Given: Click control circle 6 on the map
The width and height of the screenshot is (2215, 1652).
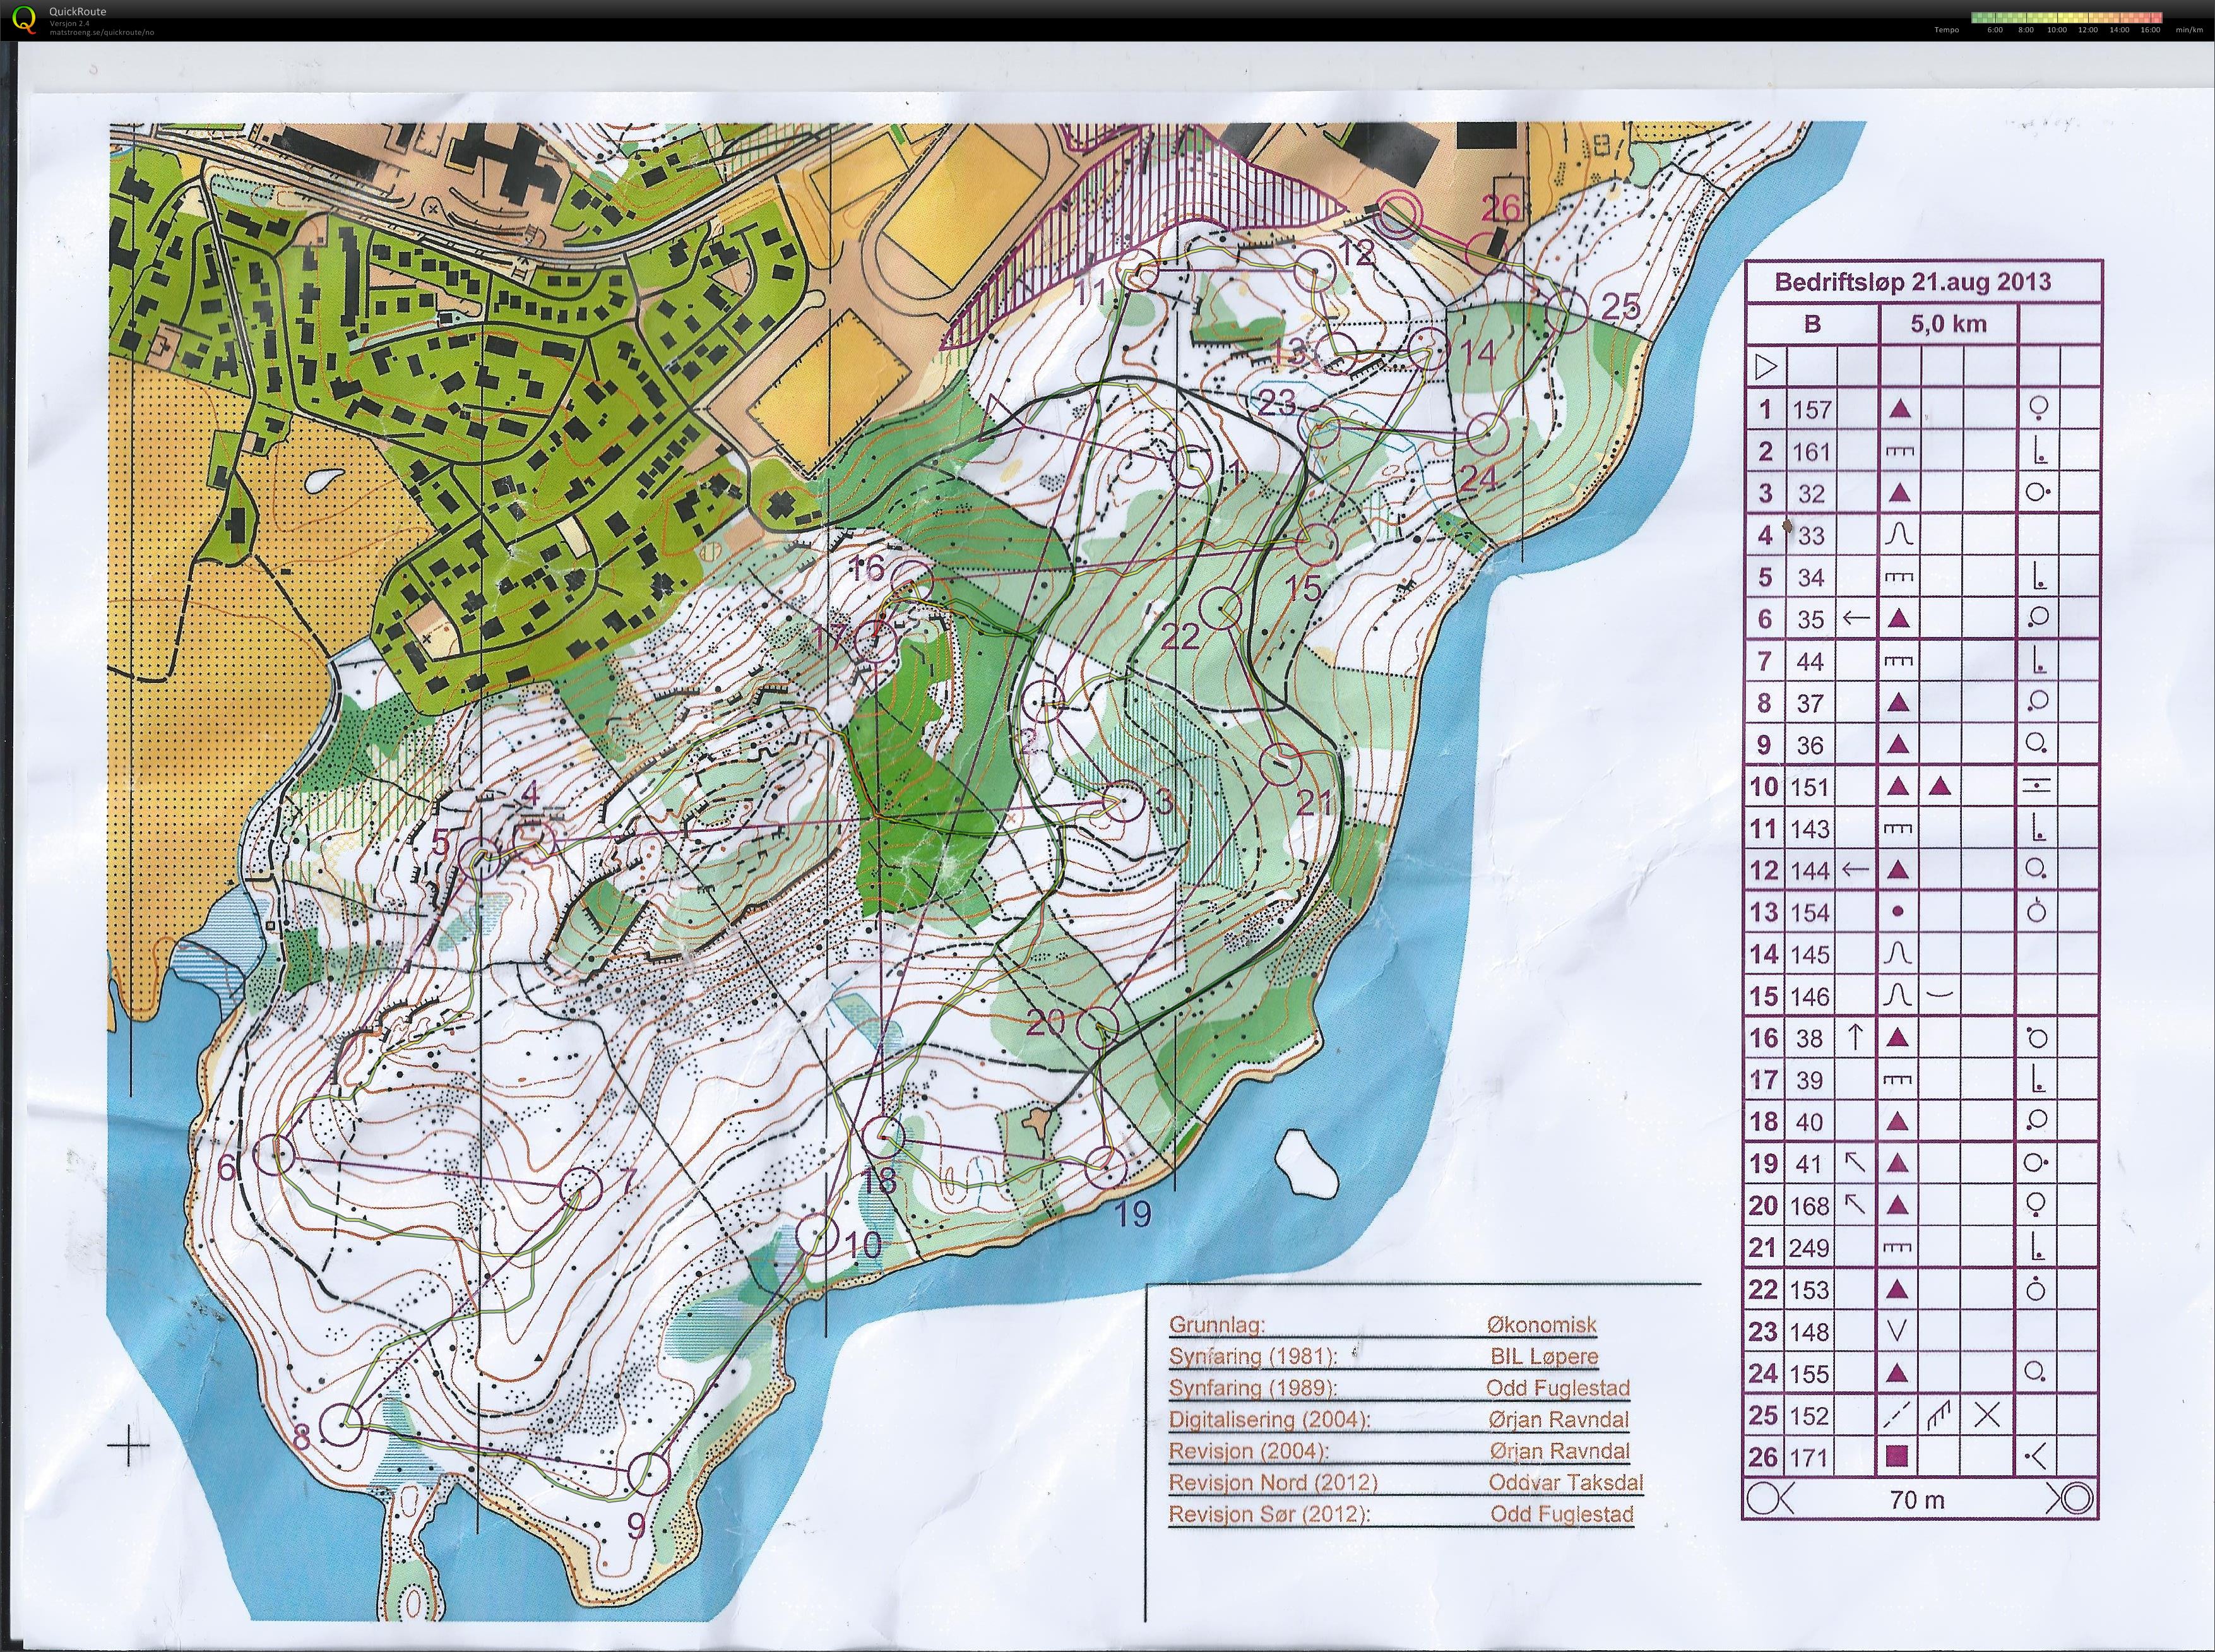Looking at the screenshot, I should point(275,1155).
